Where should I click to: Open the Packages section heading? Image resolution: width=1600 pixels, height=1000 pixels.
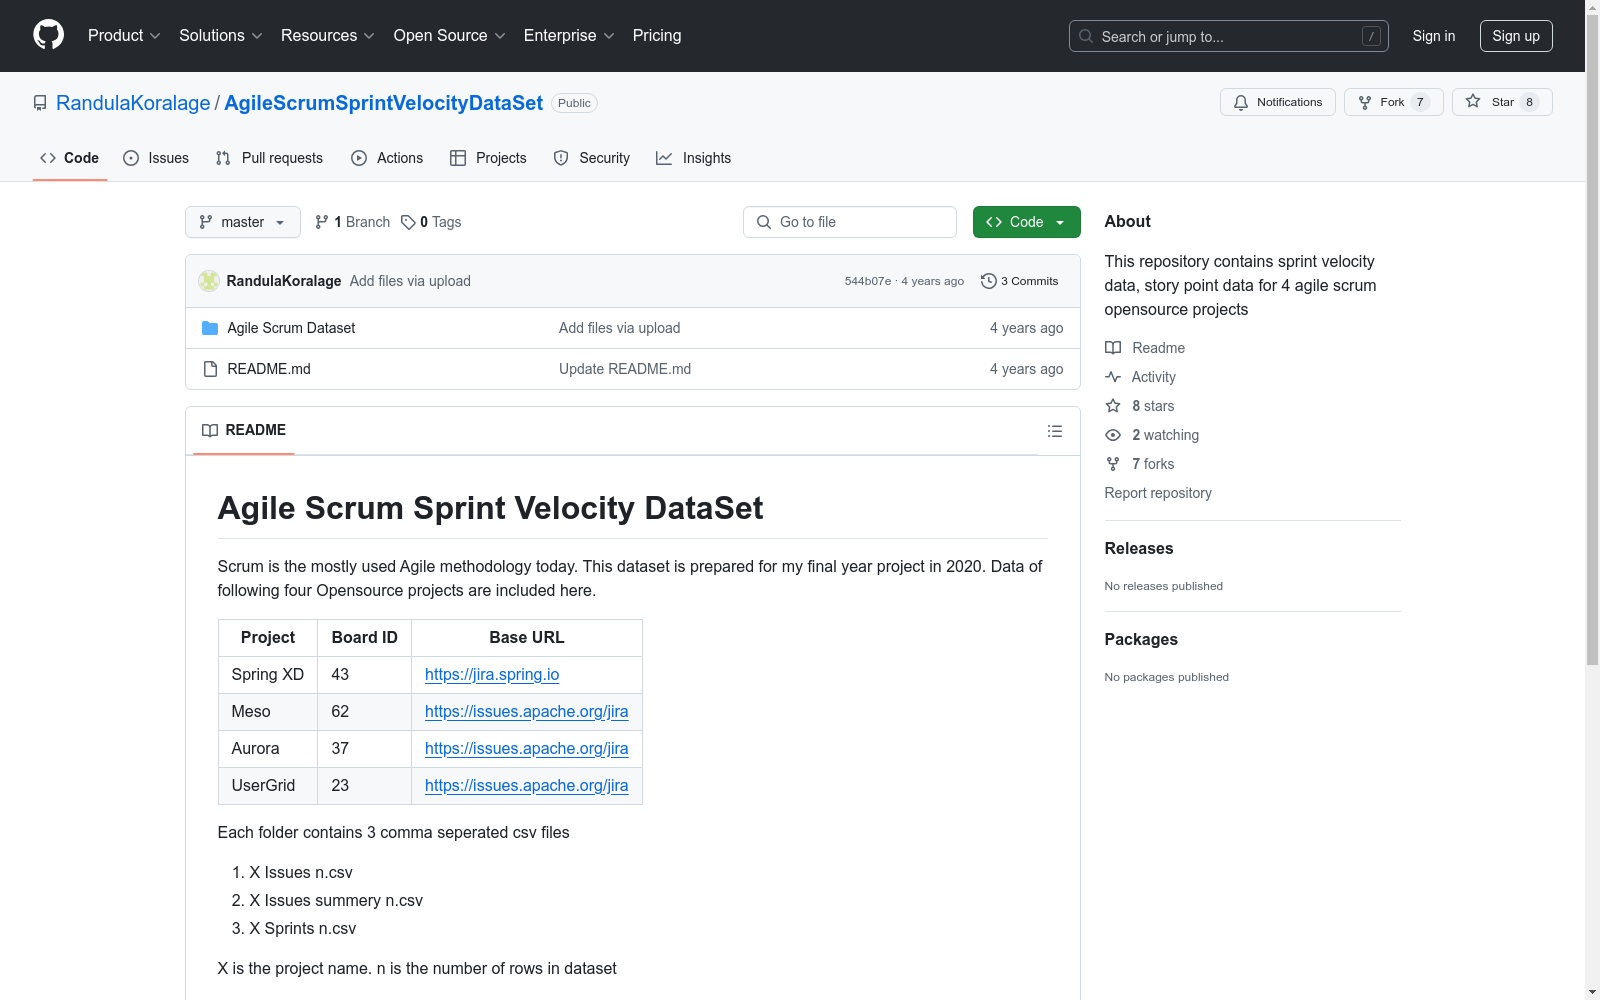tap(1141, 639)
